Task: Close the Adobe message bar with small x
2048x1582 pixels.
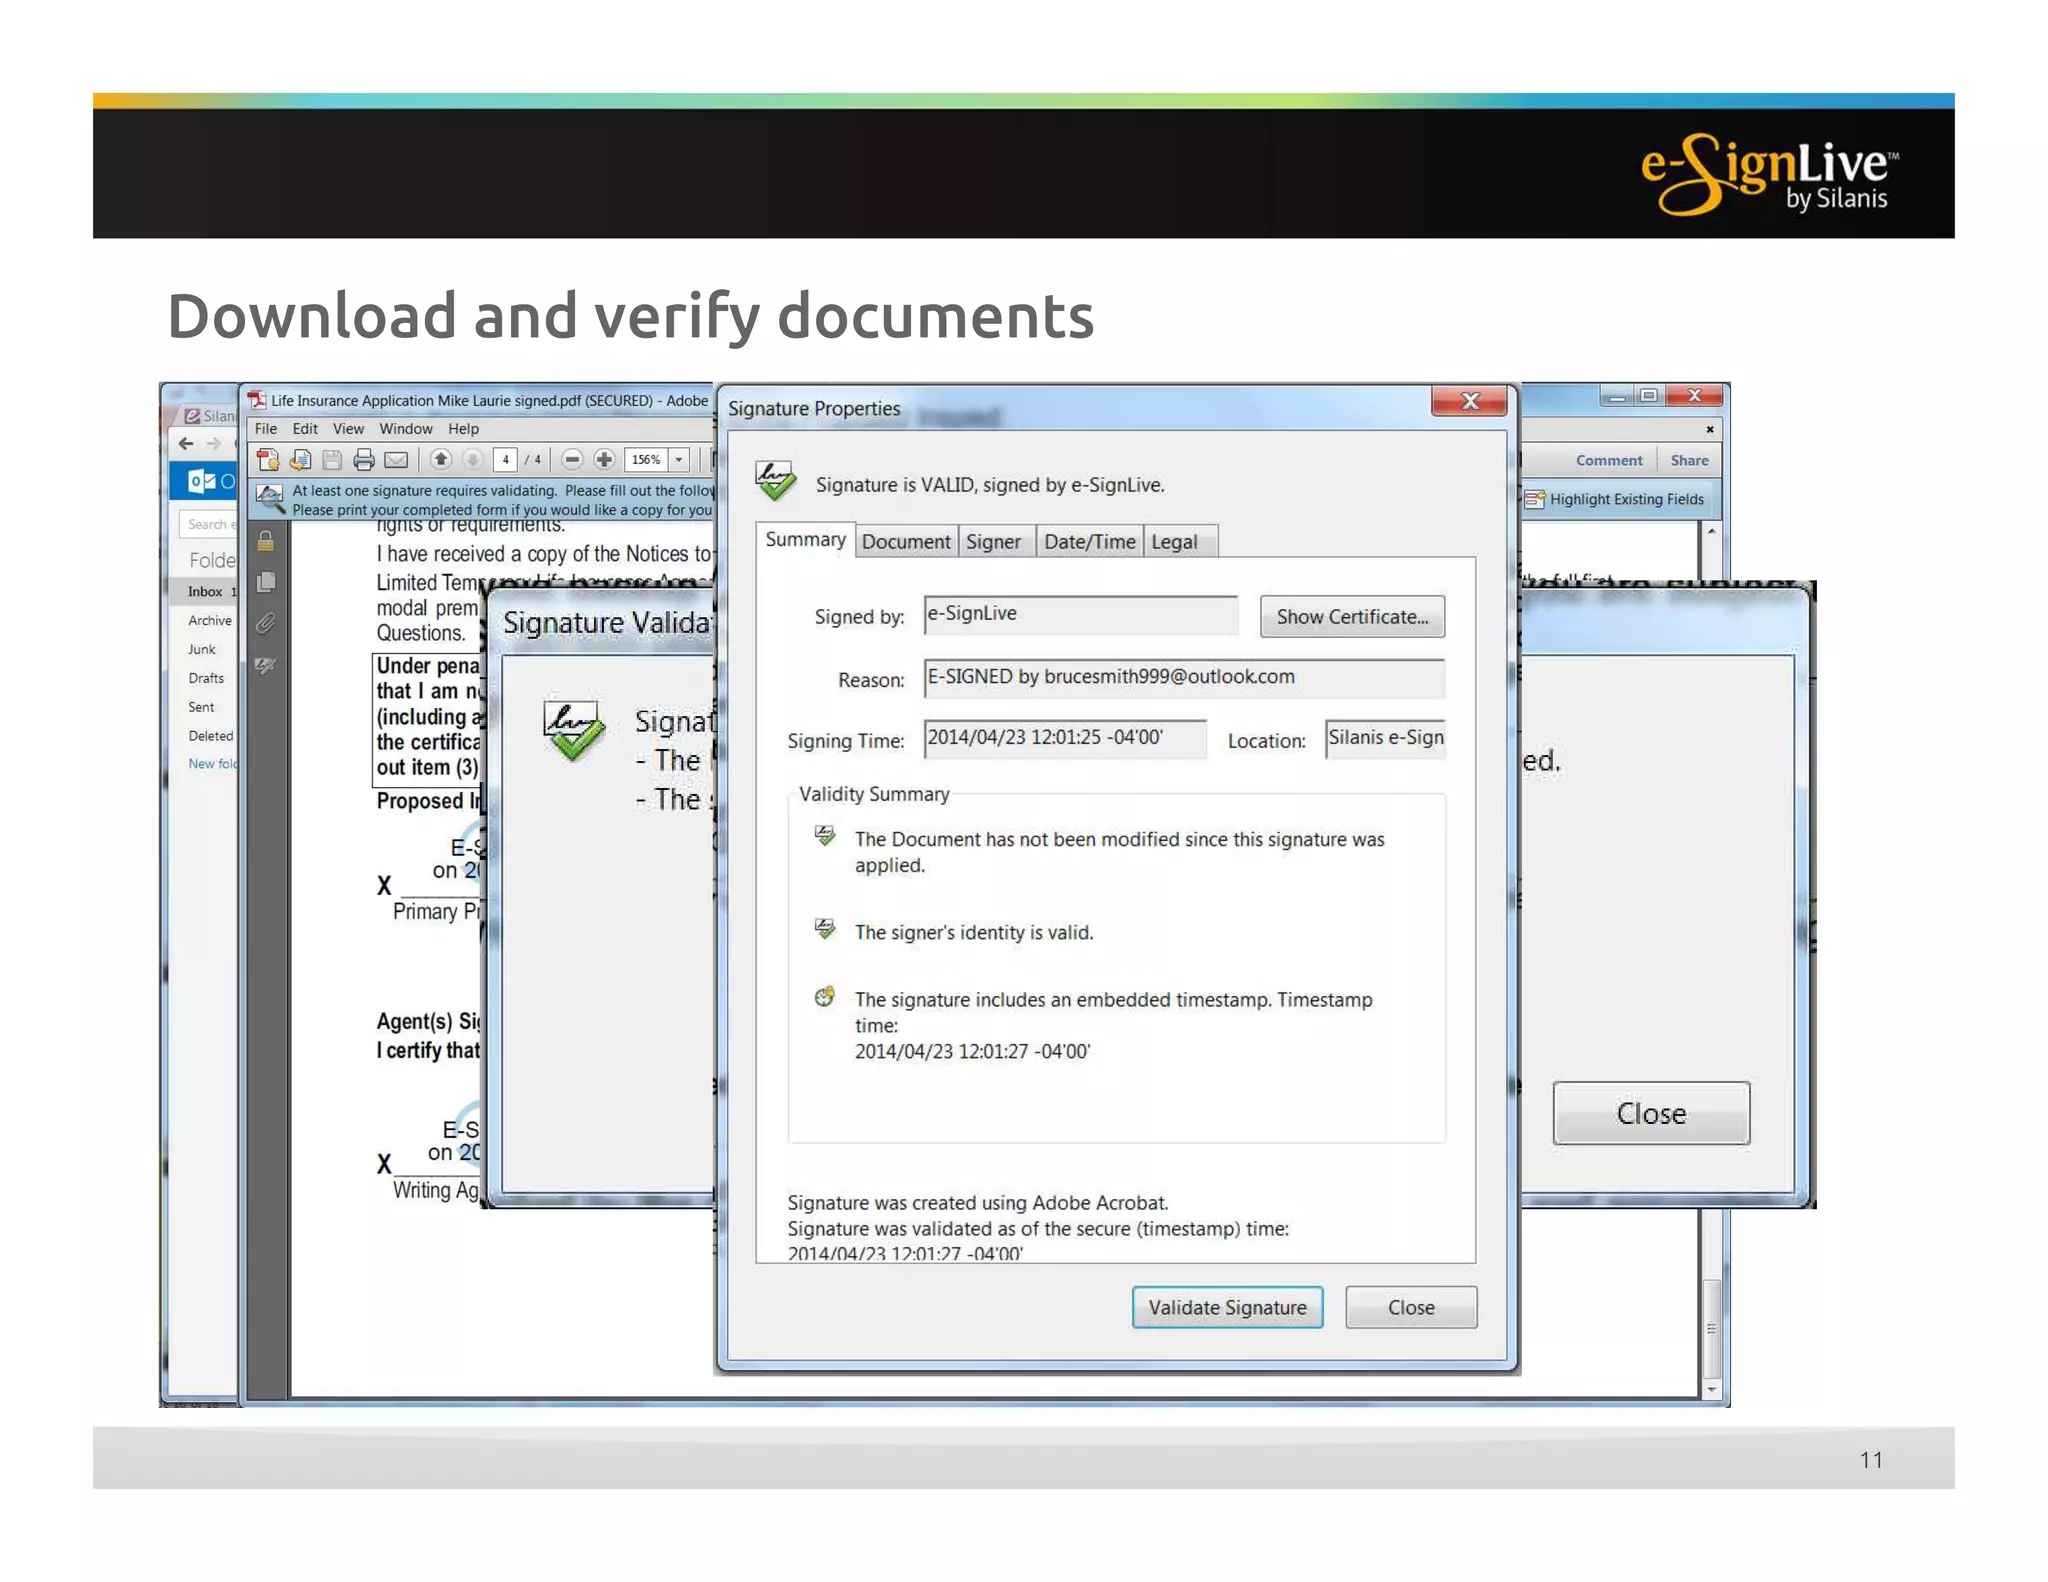Action: click(x=1709, y=430)
